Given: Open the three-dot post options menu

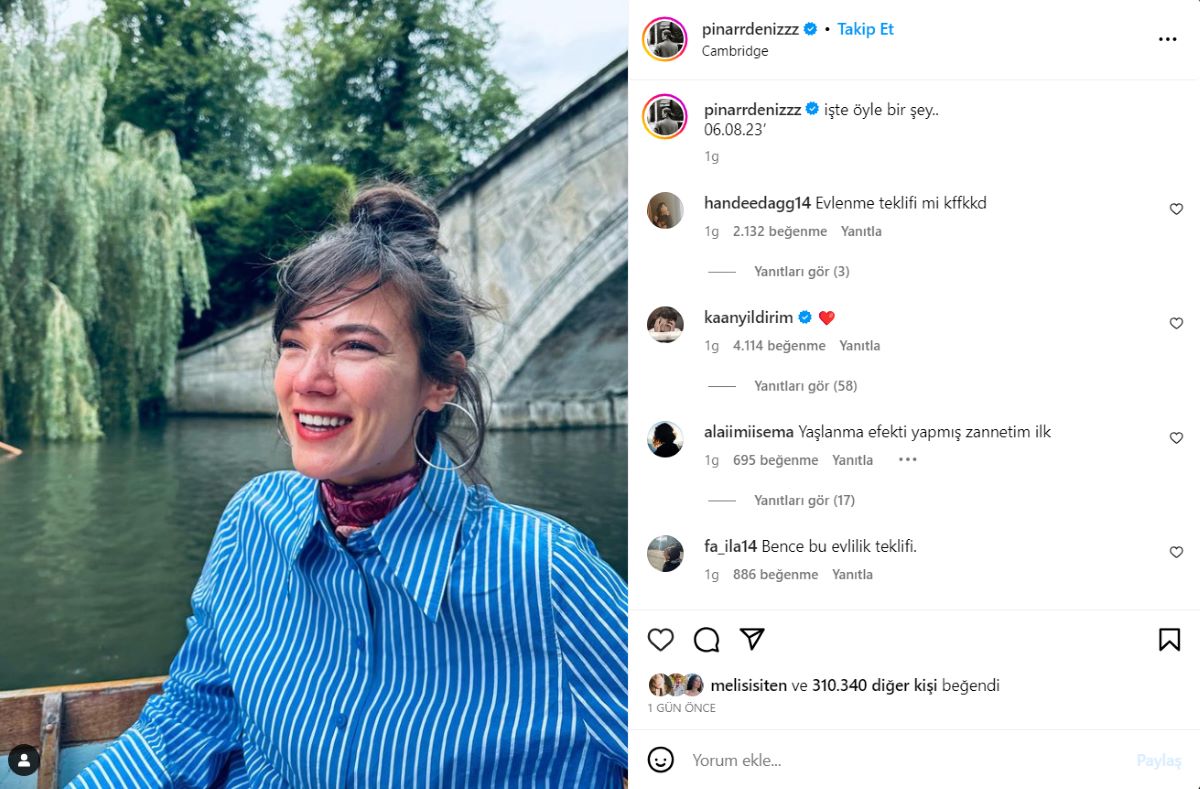Looking at the screenshot, I should [x=1167, y=40].
